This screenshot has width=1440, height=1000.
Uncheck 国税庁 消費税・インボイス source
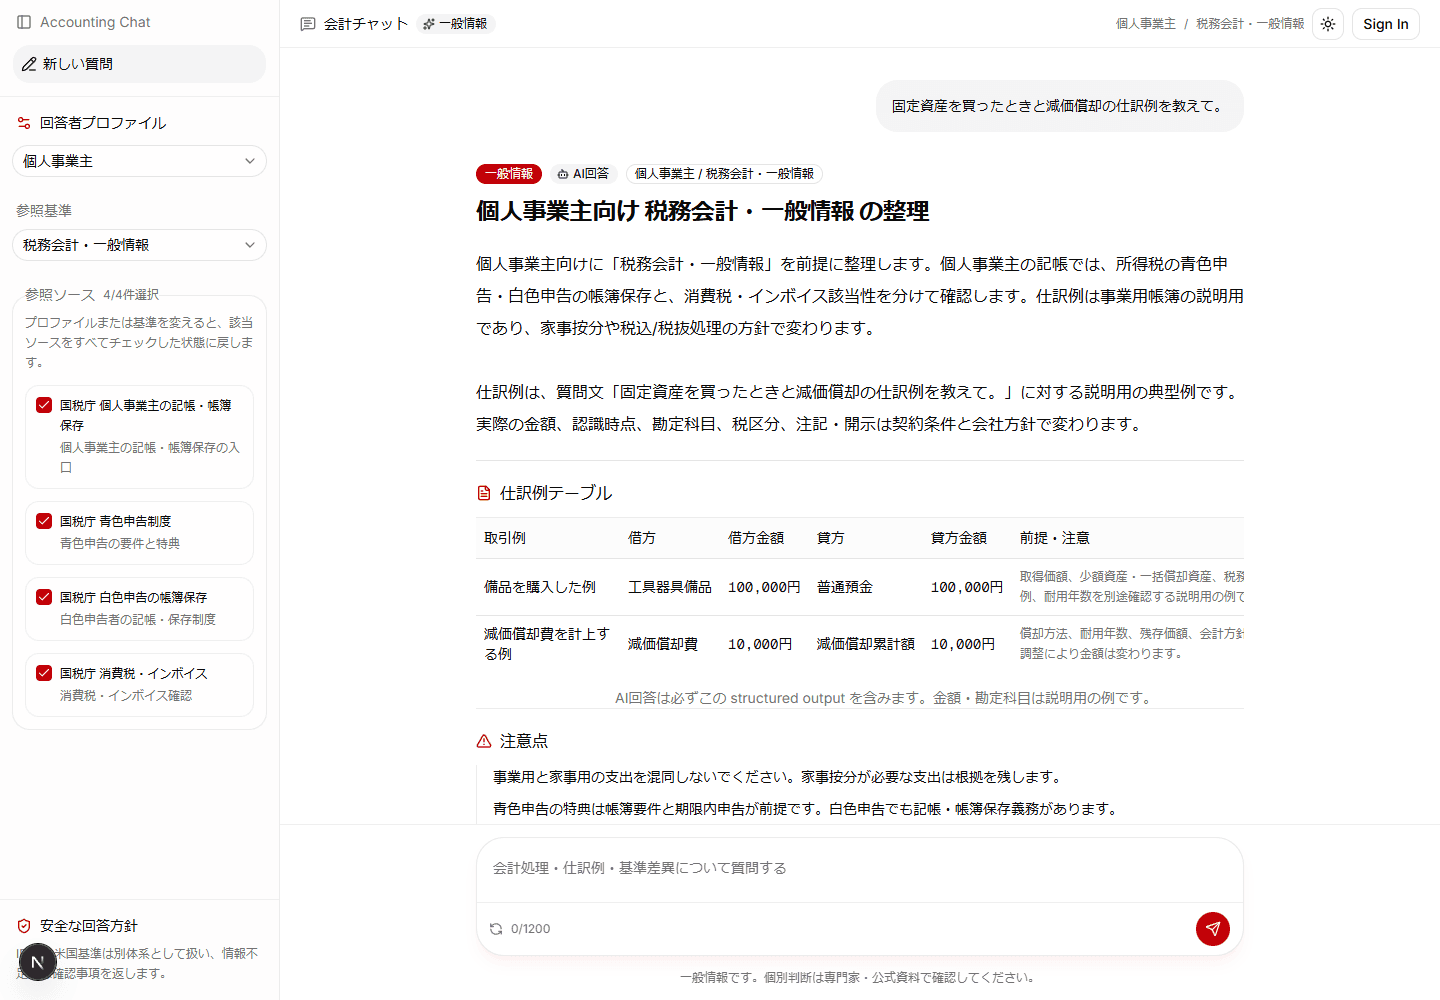[44, 673]
